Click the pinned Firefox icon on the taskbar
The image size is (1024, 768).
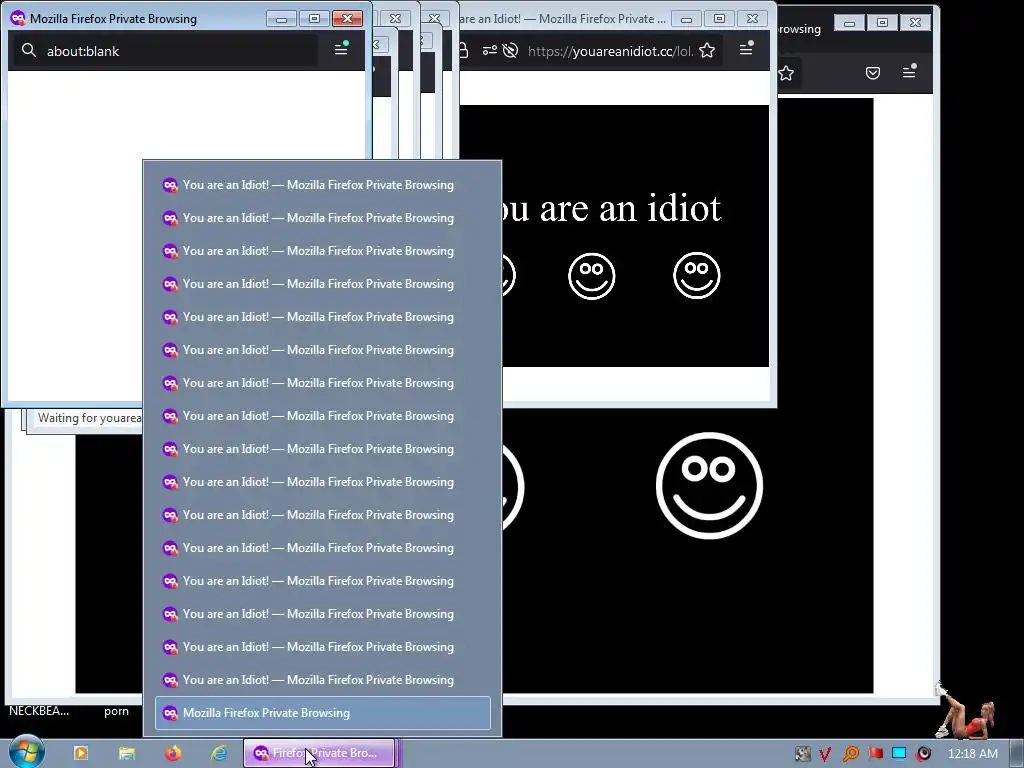[x=173, y=753]
